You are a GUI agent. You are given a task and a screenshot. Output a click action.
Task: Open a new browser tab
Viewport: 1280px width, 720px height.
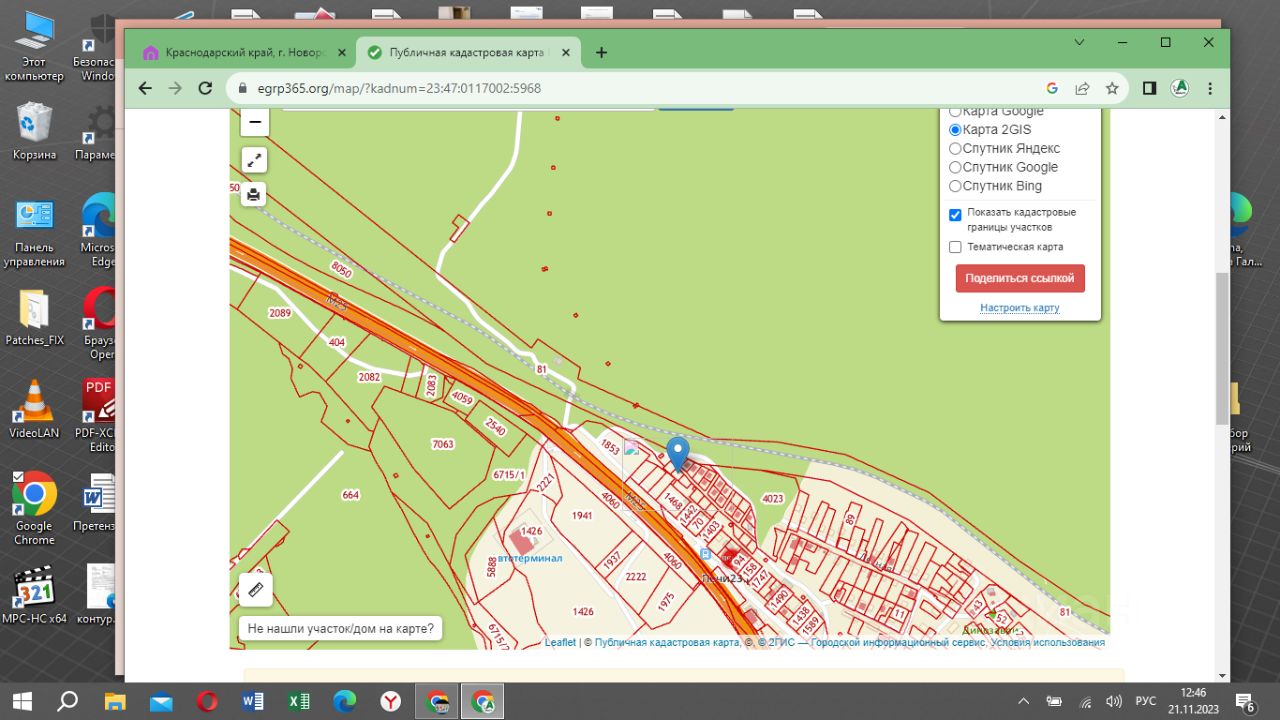[601, 53]
